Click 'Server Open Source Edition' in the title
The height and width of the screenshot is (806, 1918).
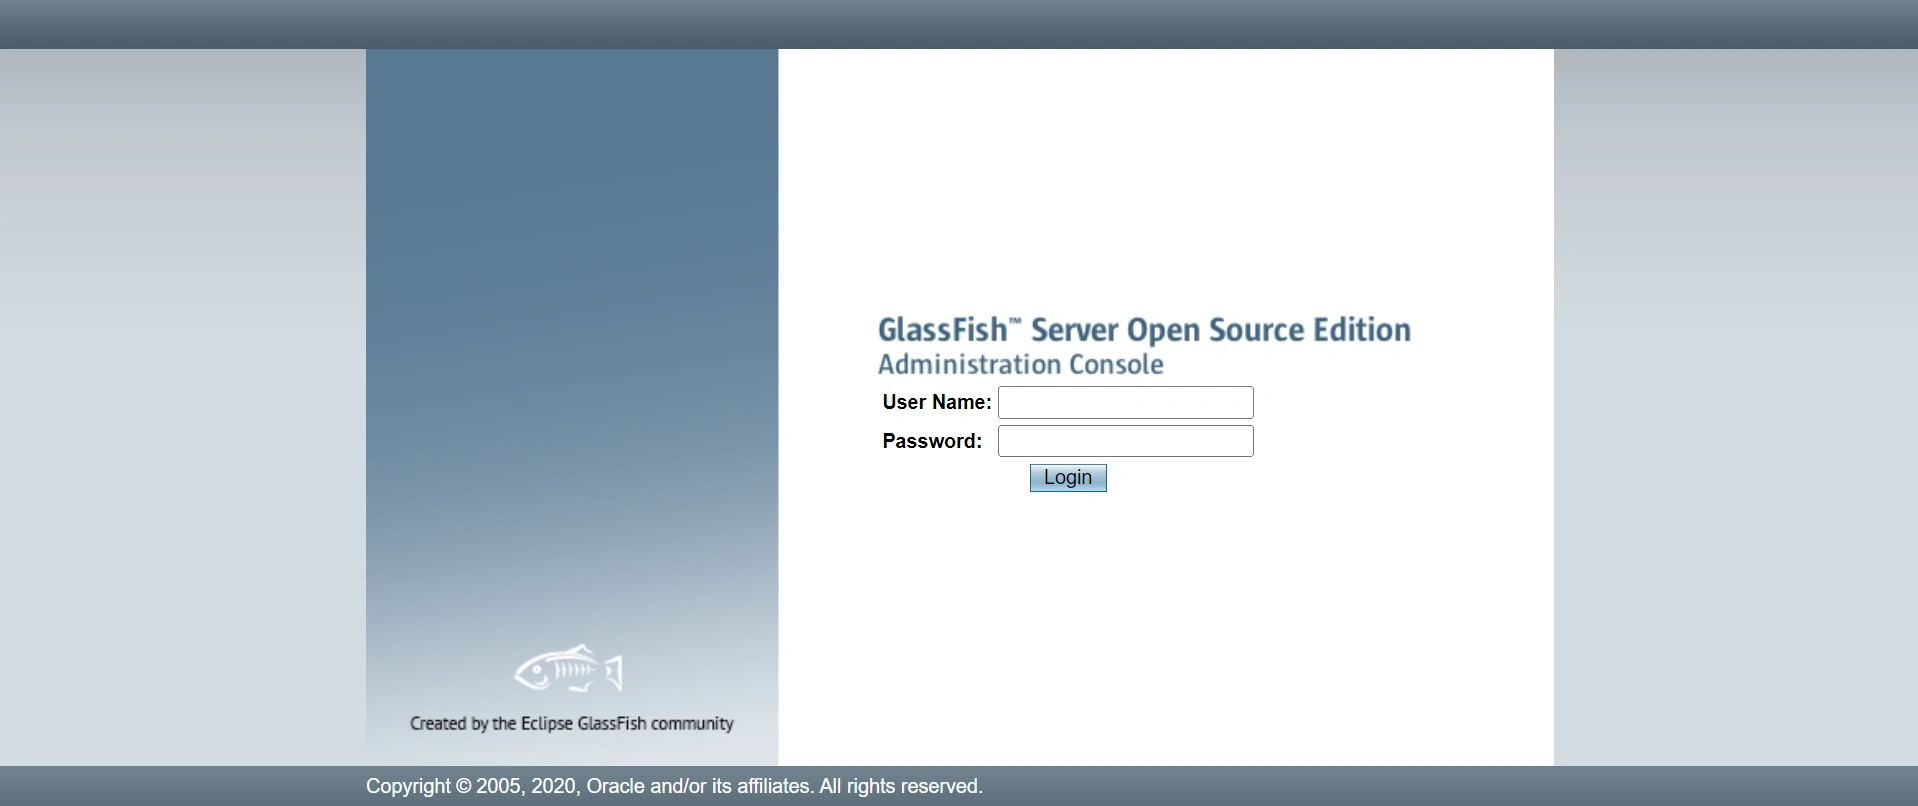click(x=1220, y=330)
